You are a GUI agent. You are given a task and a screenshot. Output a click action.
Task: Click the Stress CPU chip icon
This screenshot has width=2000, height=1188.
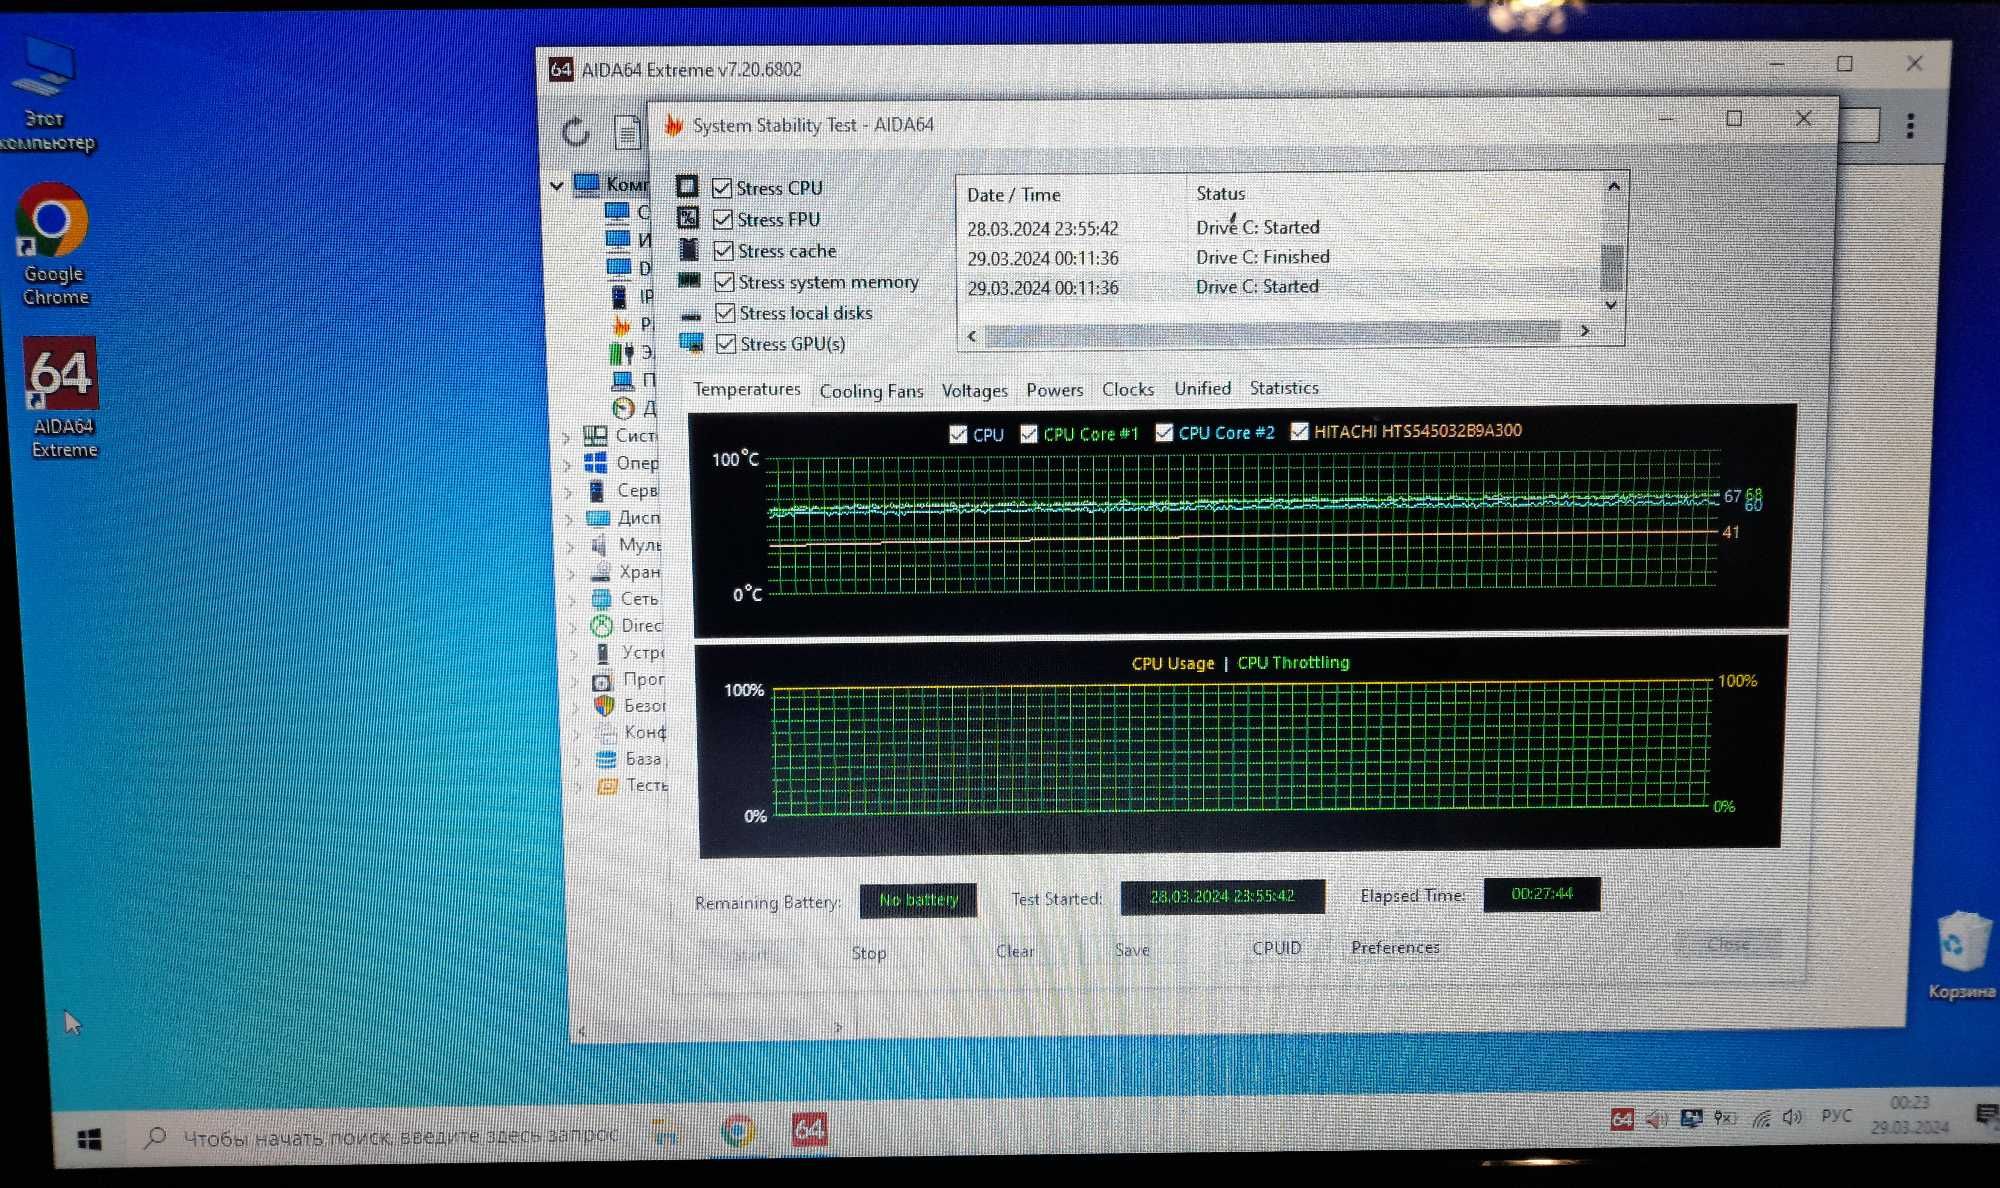pos(687,186)
